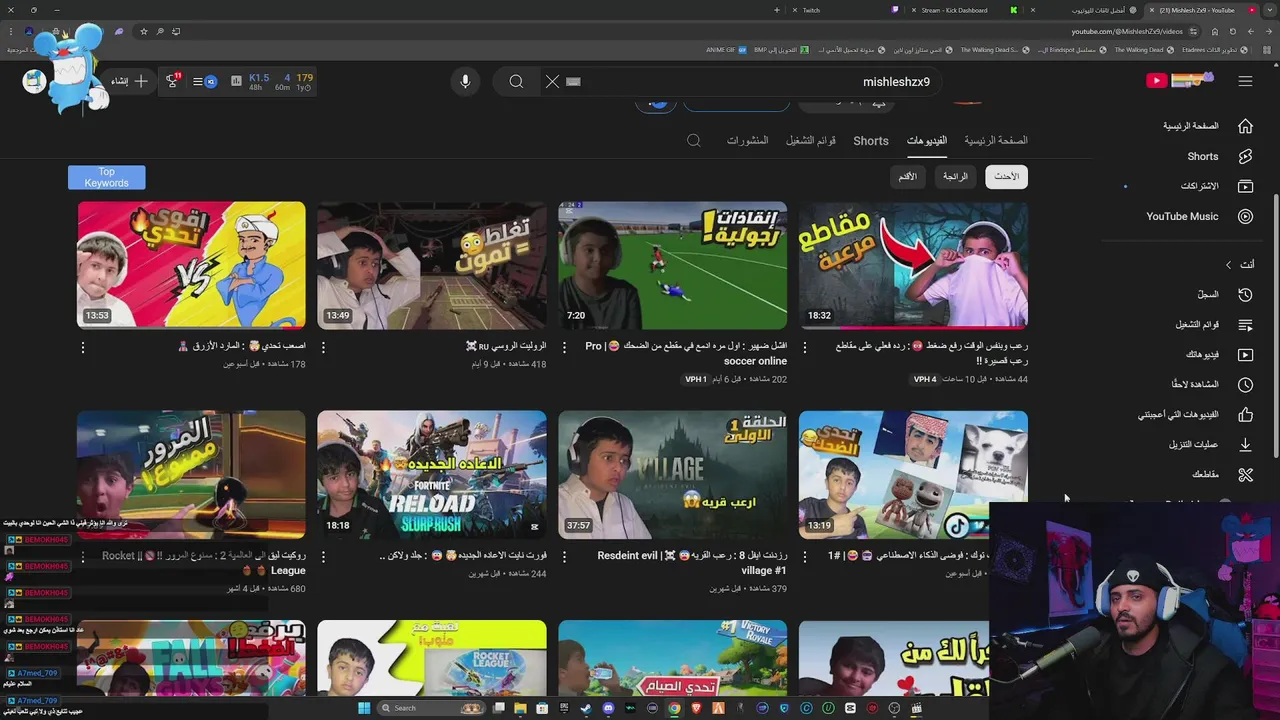Open YouTube Music in the sidebar

click(1200, 216)
